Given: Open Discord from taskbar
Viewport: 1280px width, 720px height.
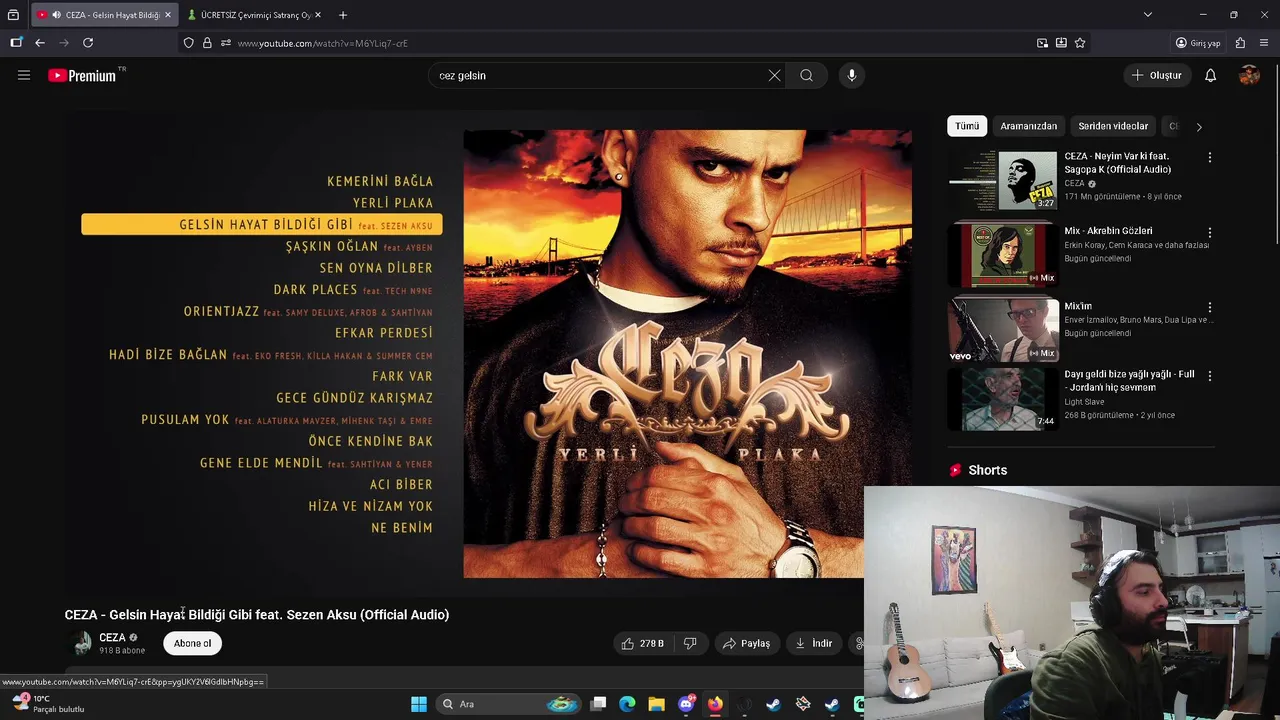Looking at the screenshot, I should [x=686, y=704].
